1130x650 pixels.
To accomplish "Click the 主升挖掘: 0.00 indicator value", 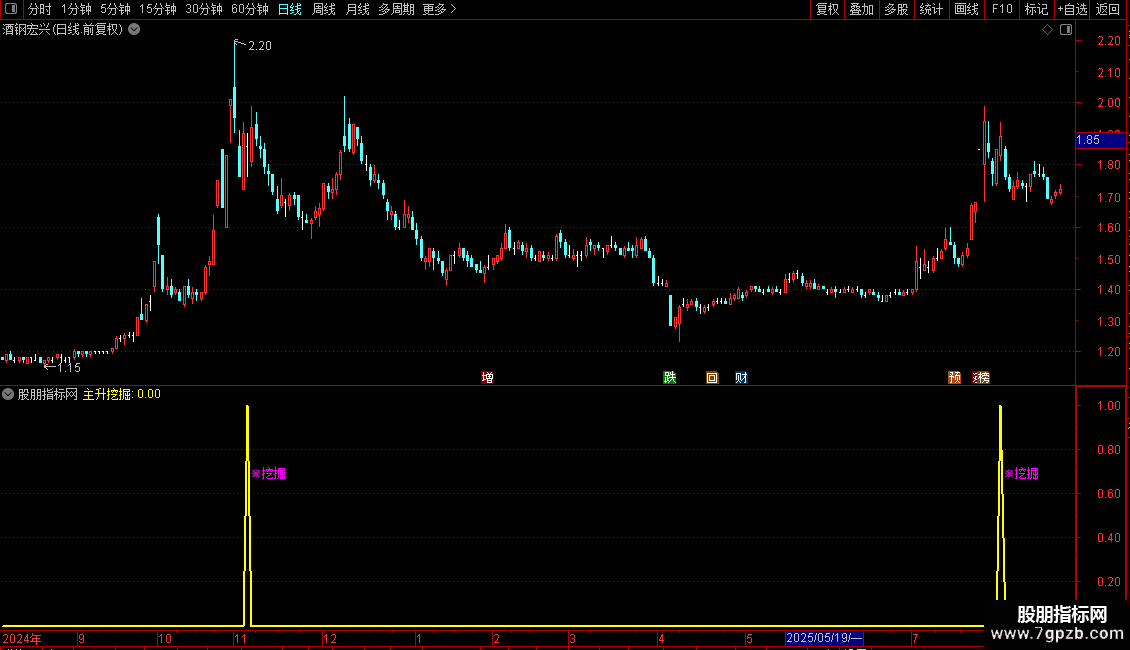I will 122,394.
